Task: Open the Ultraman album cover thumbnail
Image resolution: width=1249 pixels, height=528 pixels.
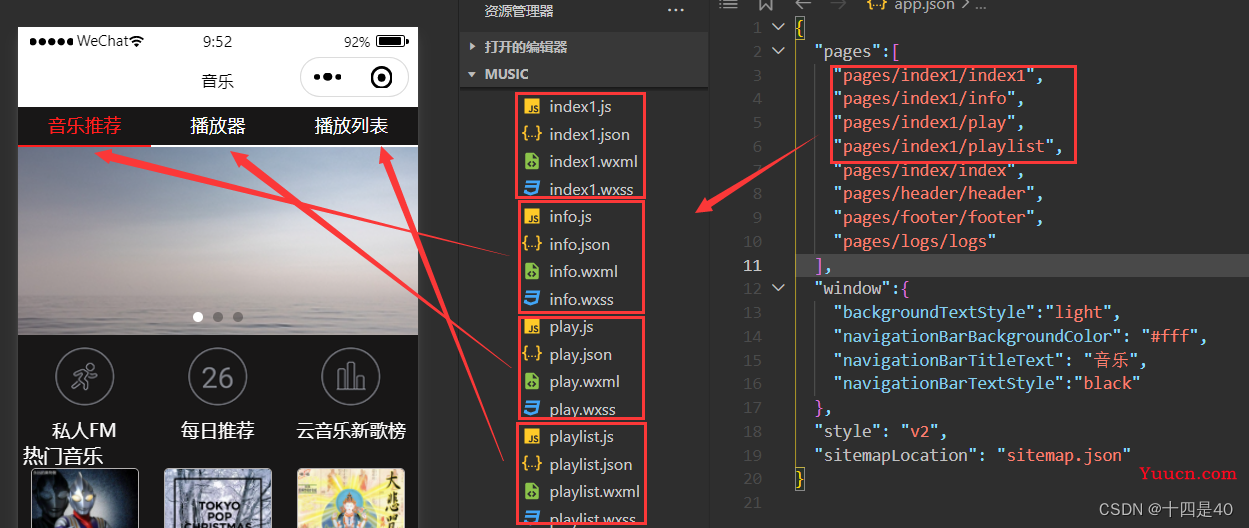Action: point(85,498)
